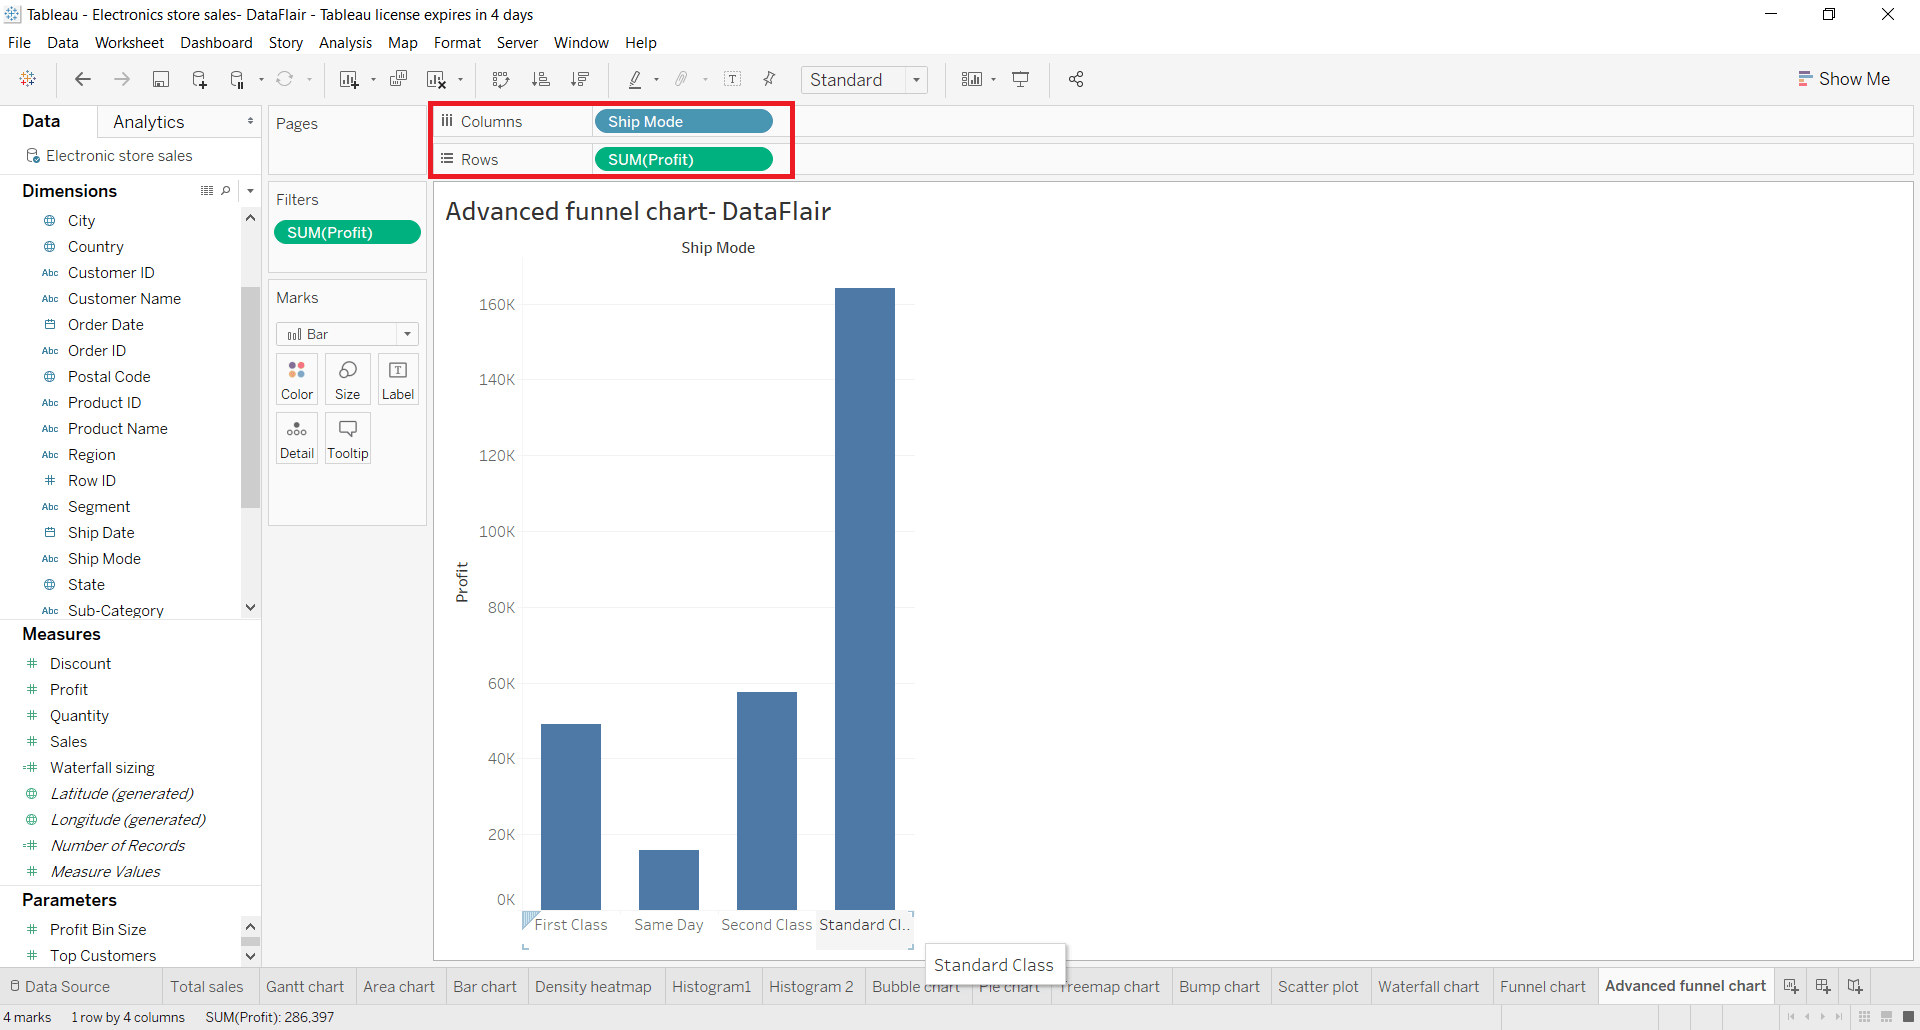Toggle the Show Me panel
The width and height of the screenshot is (1920, 1030).
click(1845, 78)
